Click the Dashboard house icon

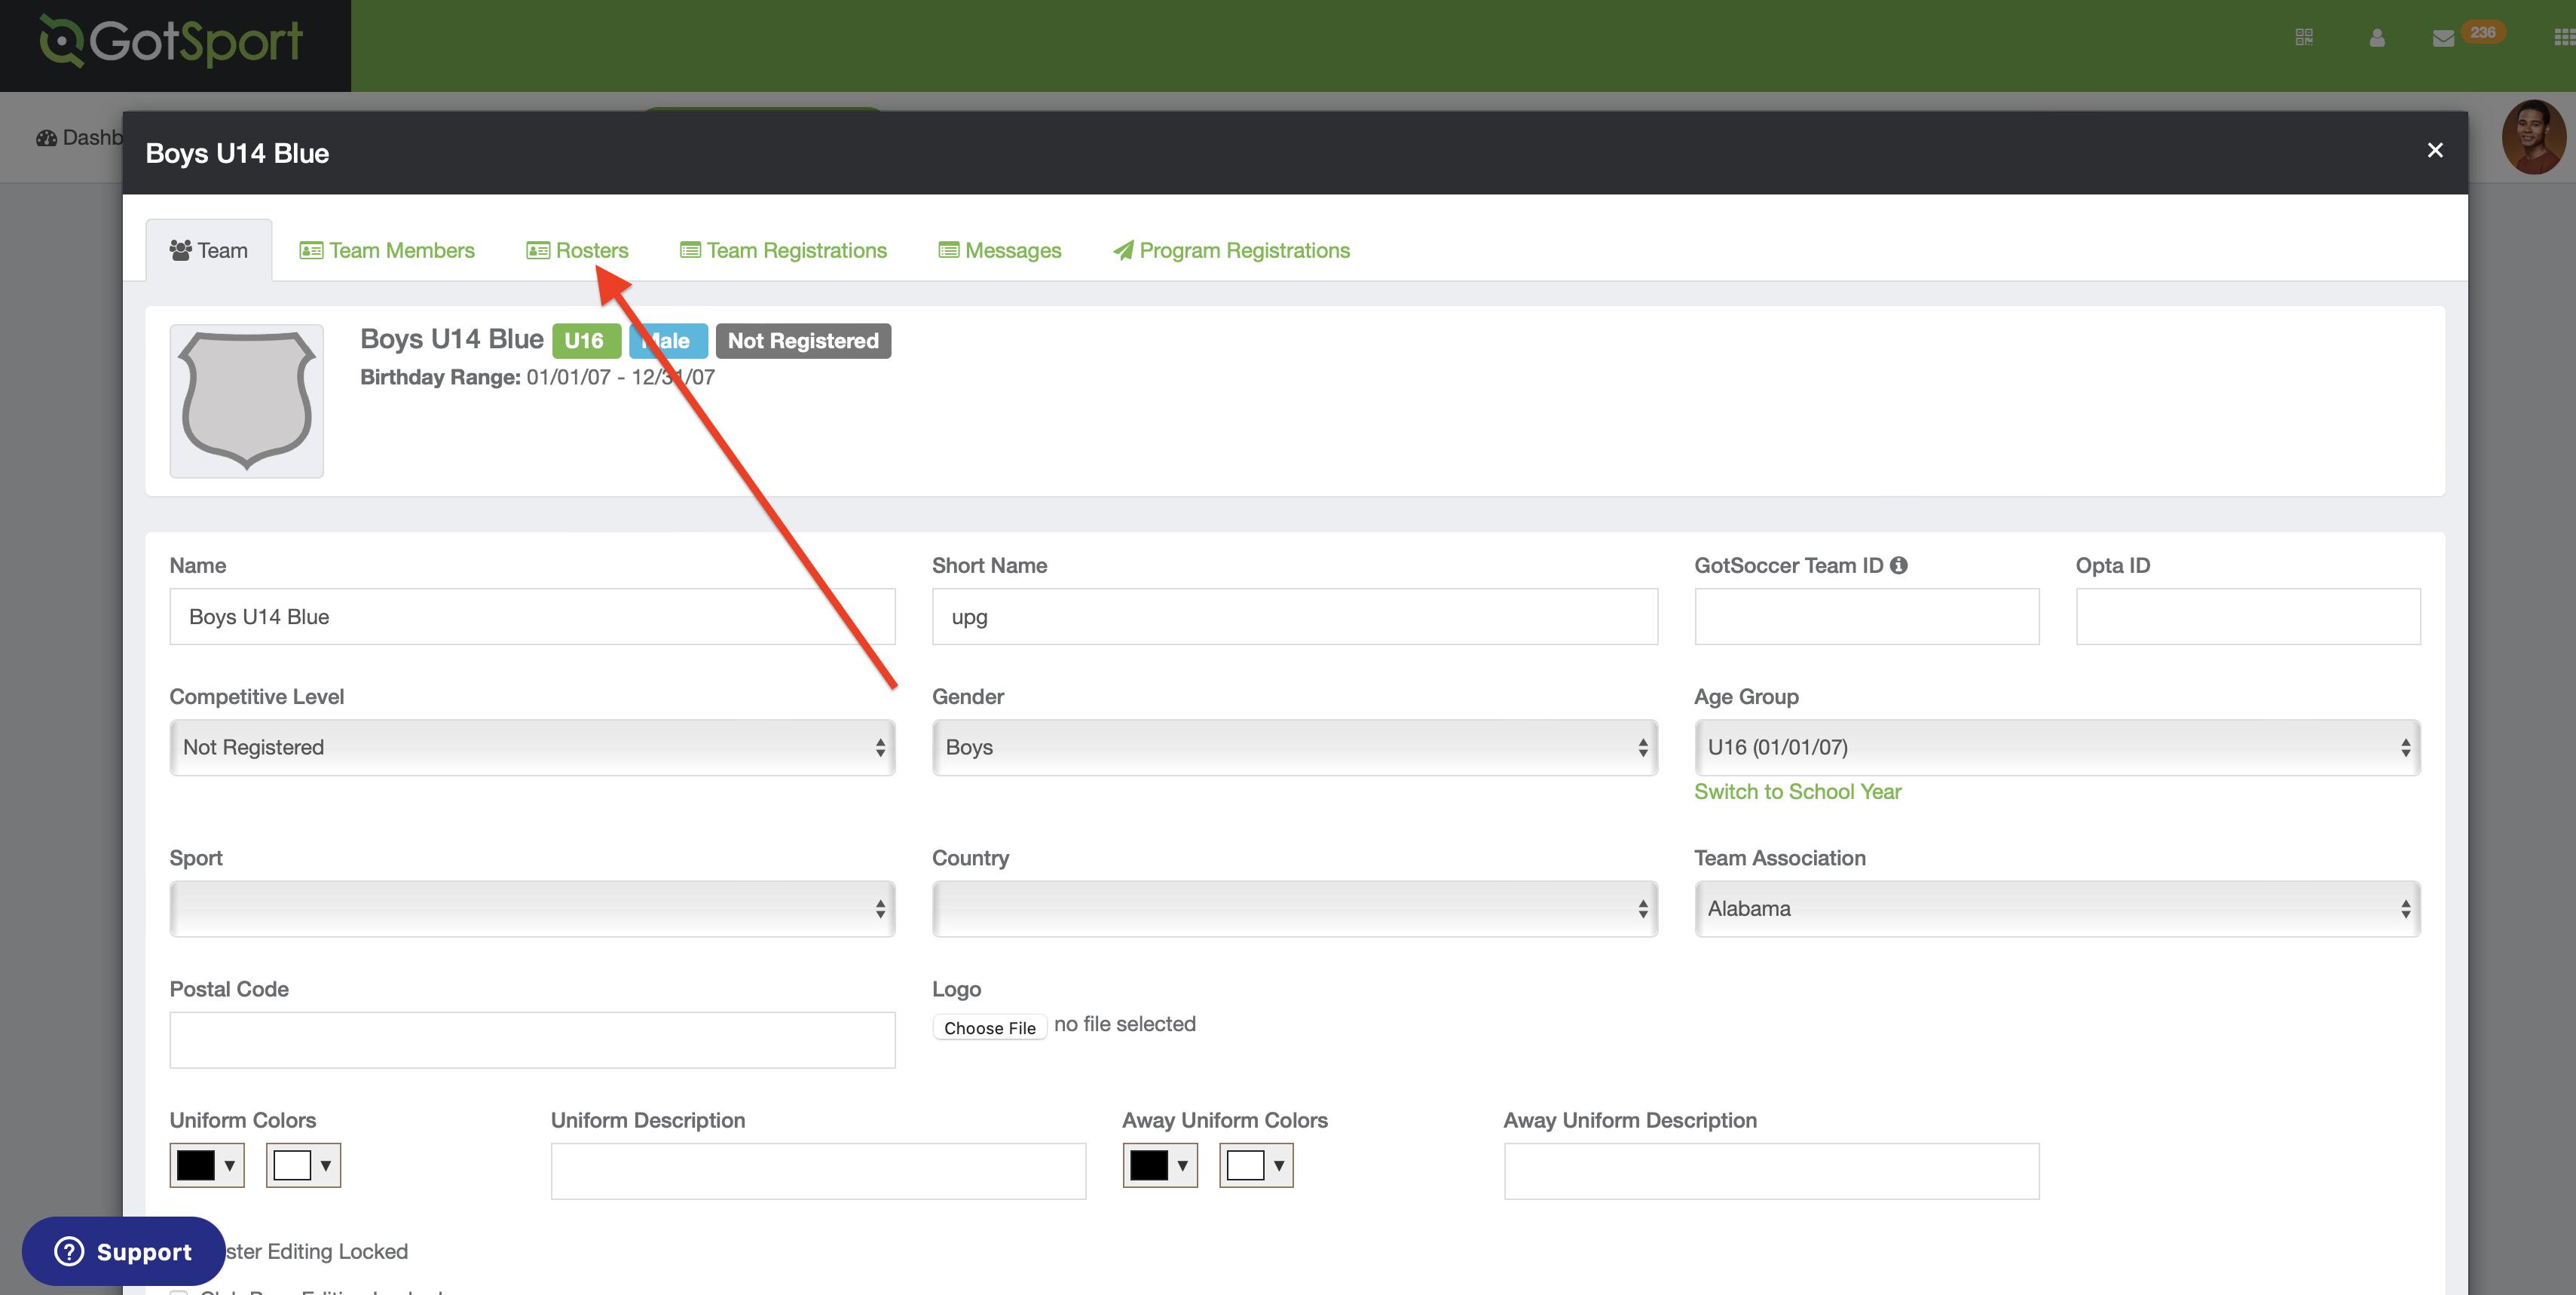[47, 137]
